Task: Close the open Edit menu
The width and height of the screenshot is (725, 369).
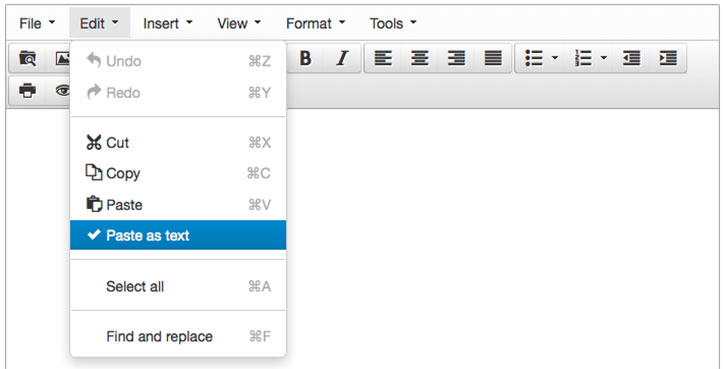Action: click(99, 23)
